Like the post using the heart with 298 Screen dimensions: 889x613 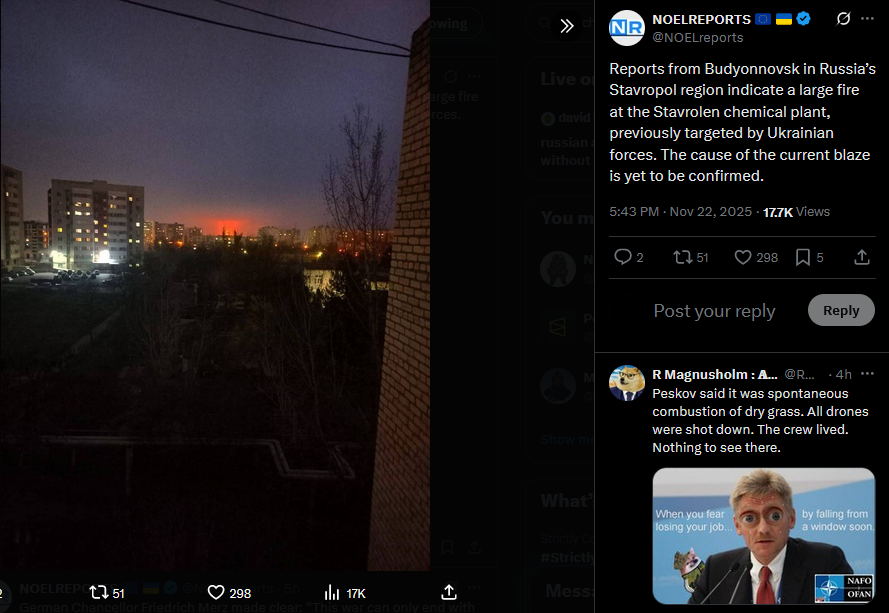[x=743, y=257]
